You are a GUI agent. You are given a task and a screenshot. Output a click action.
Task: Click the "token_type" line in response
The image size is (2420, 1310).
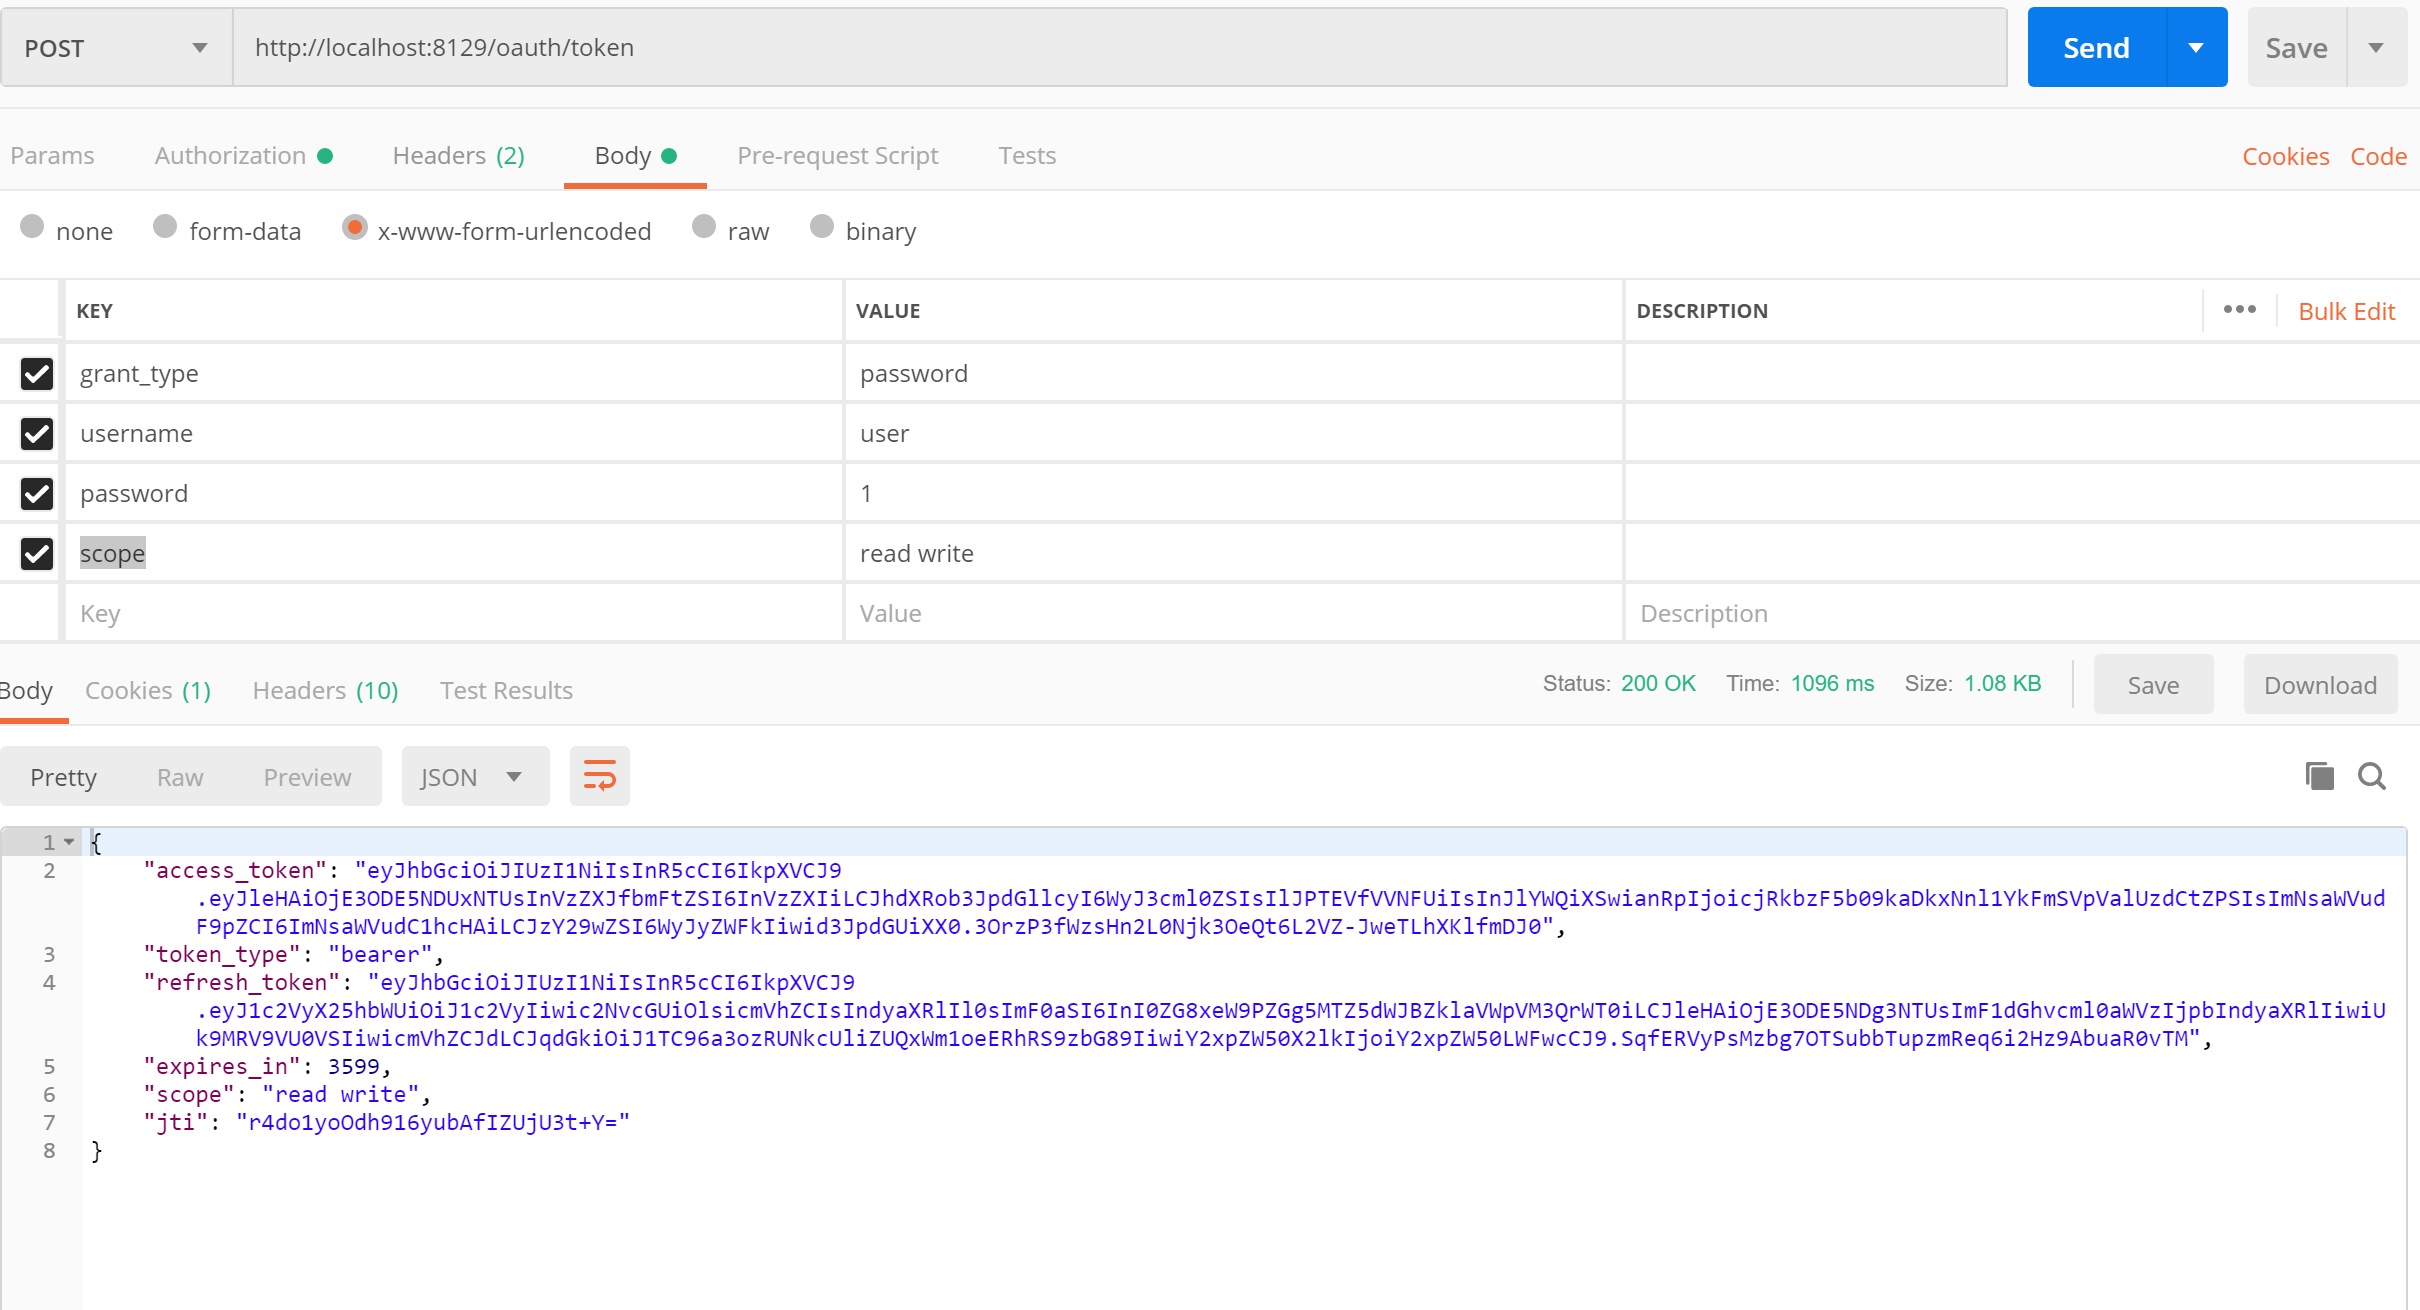click(293, 955)
